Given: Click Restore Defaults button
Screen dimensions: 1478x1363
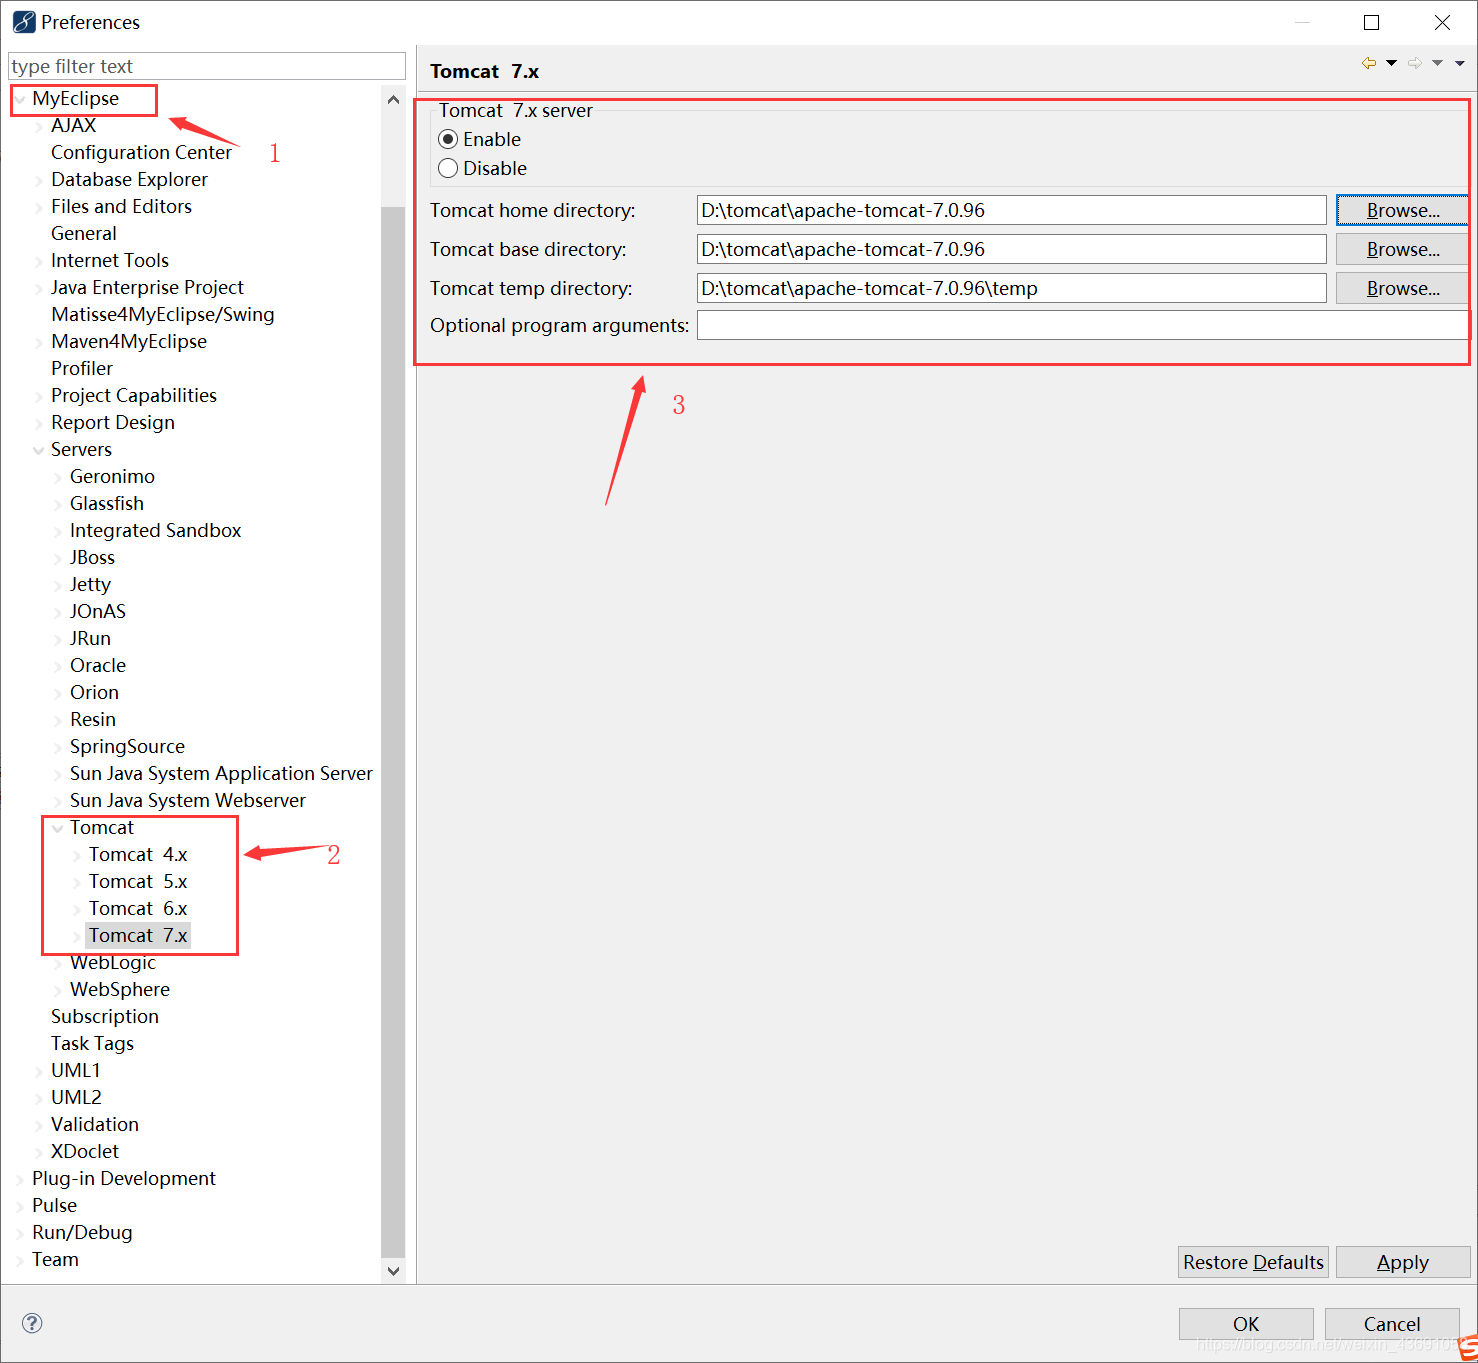Looking at the screenshot, I should point(1252,1262).
